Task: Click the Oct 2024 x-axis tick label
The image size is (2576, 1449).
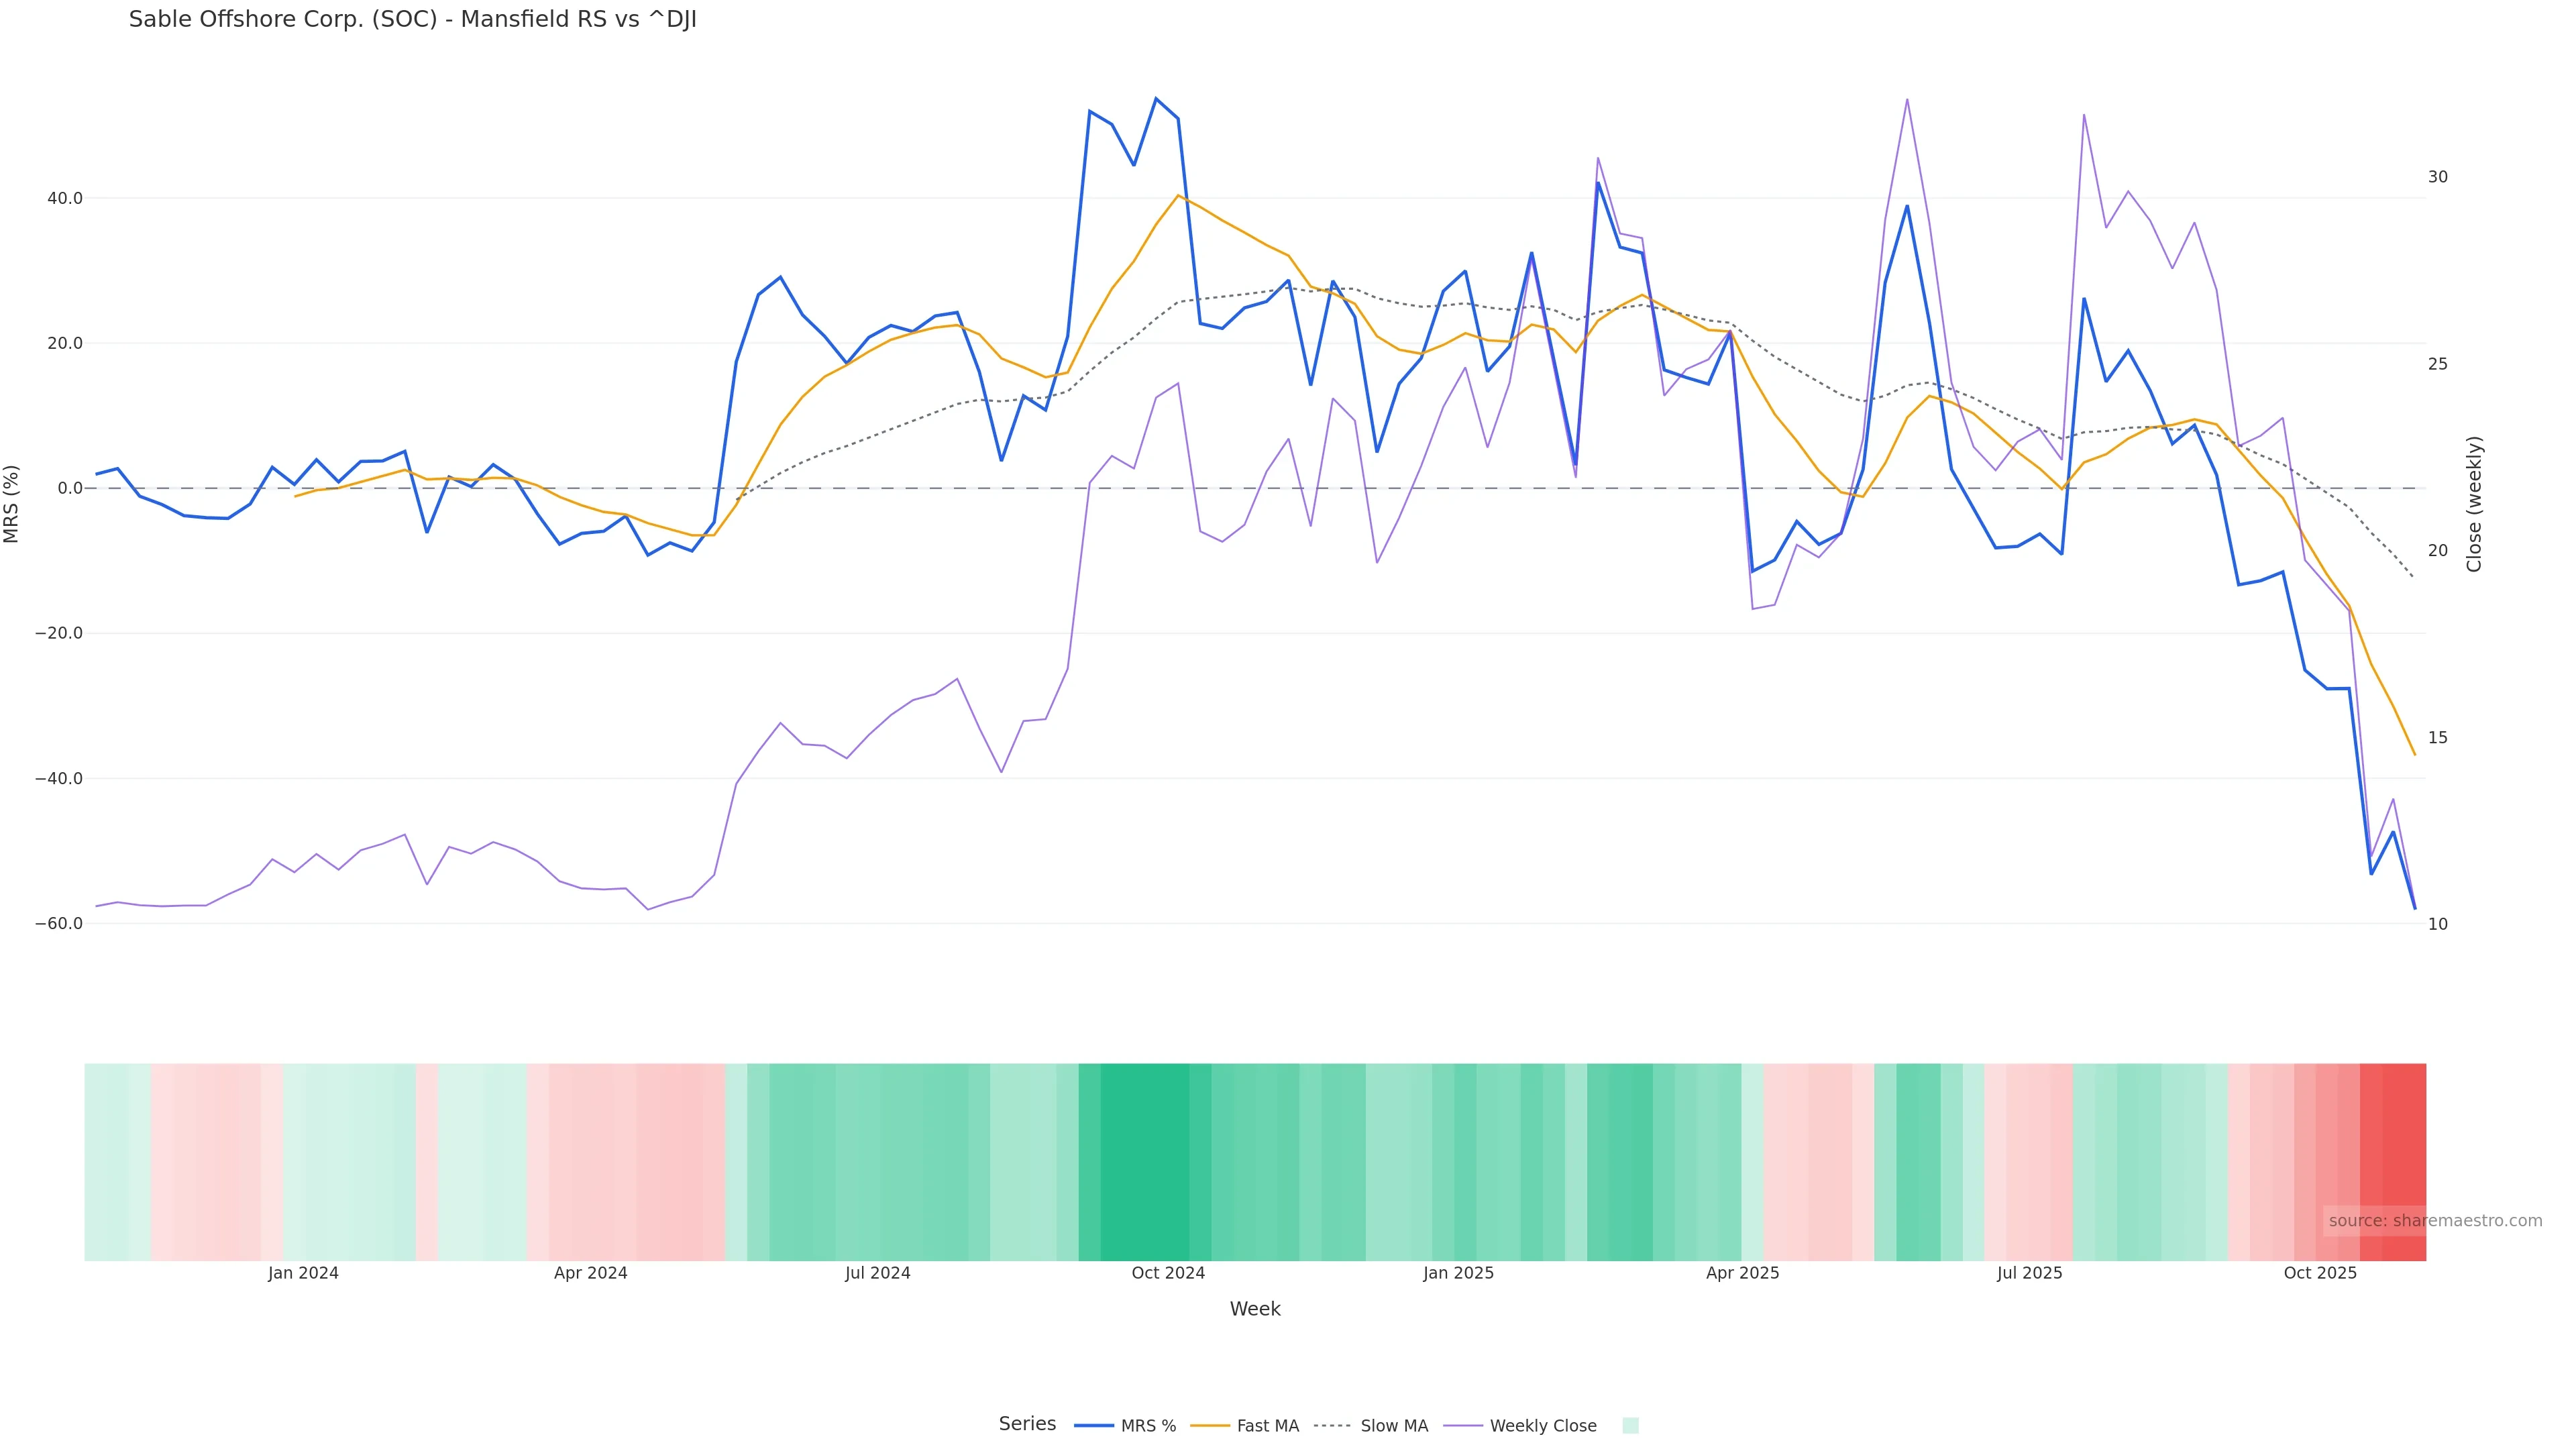Action: point(1168,1273)
